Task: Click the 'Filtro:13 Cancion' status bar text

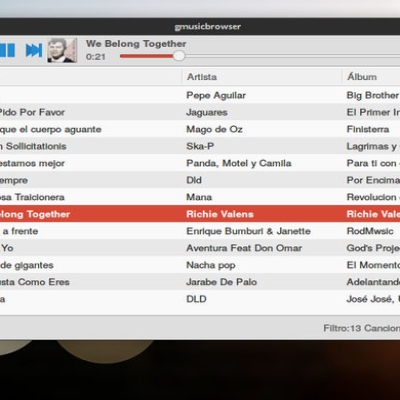Action: click(362, 328)
